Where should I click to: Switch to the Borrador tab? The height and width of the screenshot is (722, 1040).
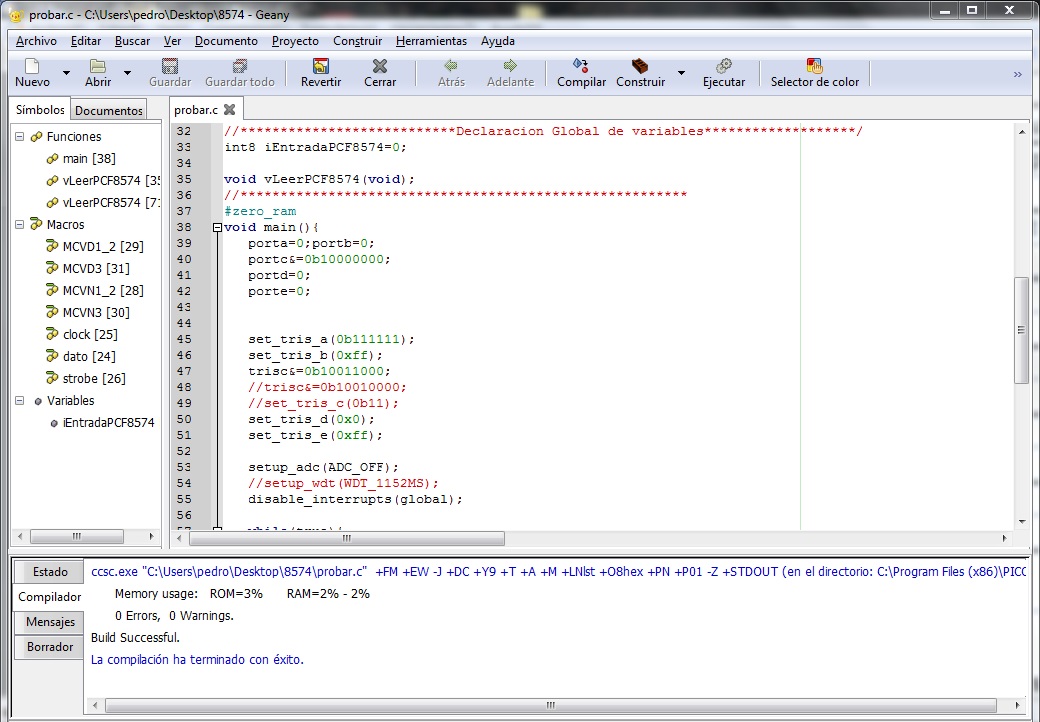click(50, 646)
